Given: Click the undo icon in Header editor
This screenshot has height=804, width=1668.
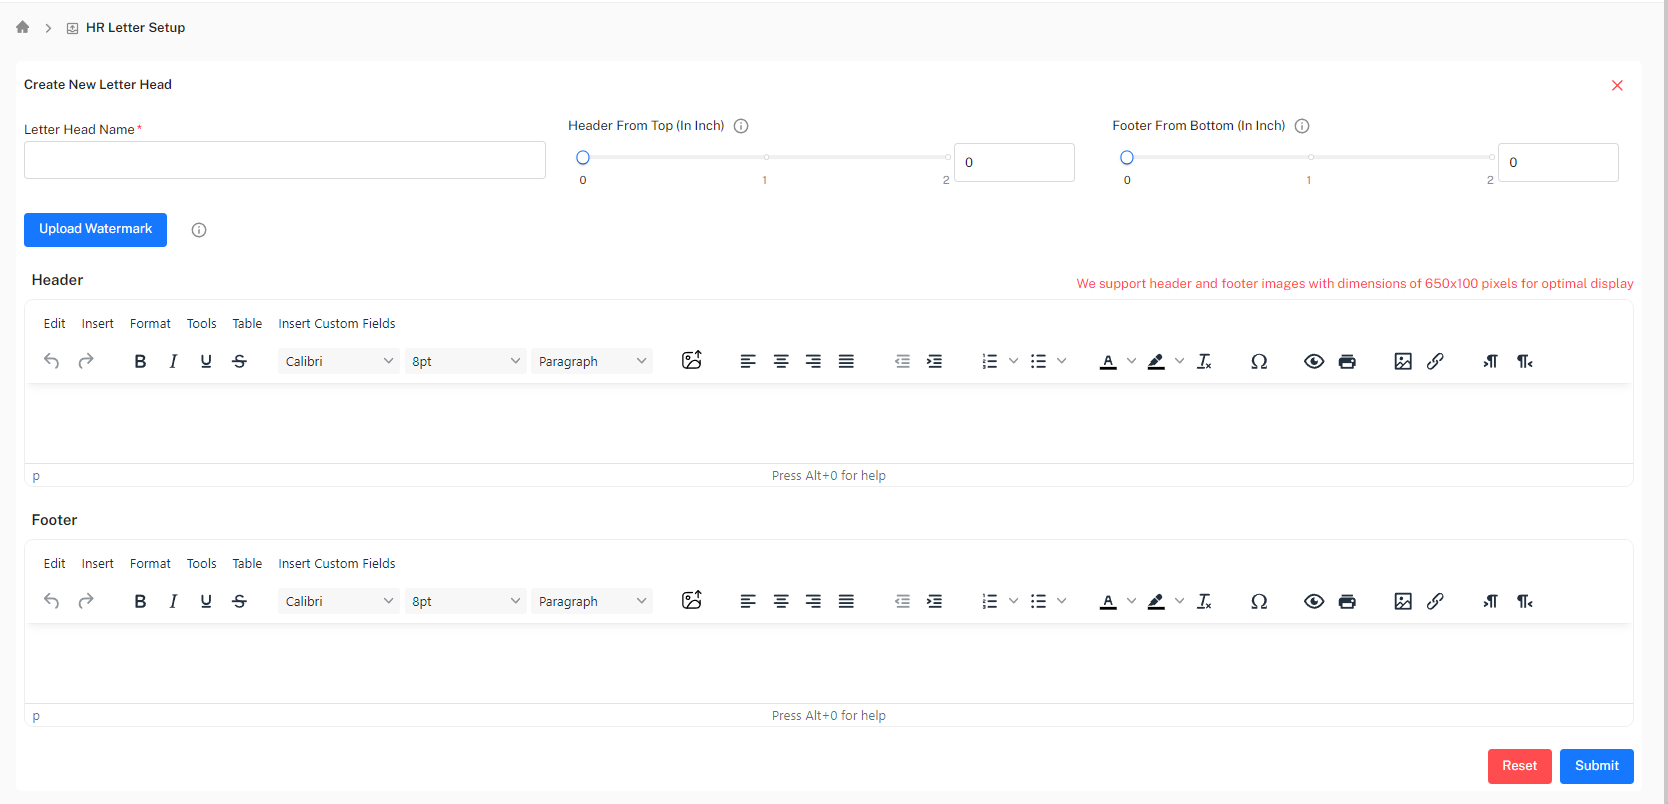Looking at the screenshot, I should [x=52, y=361].
